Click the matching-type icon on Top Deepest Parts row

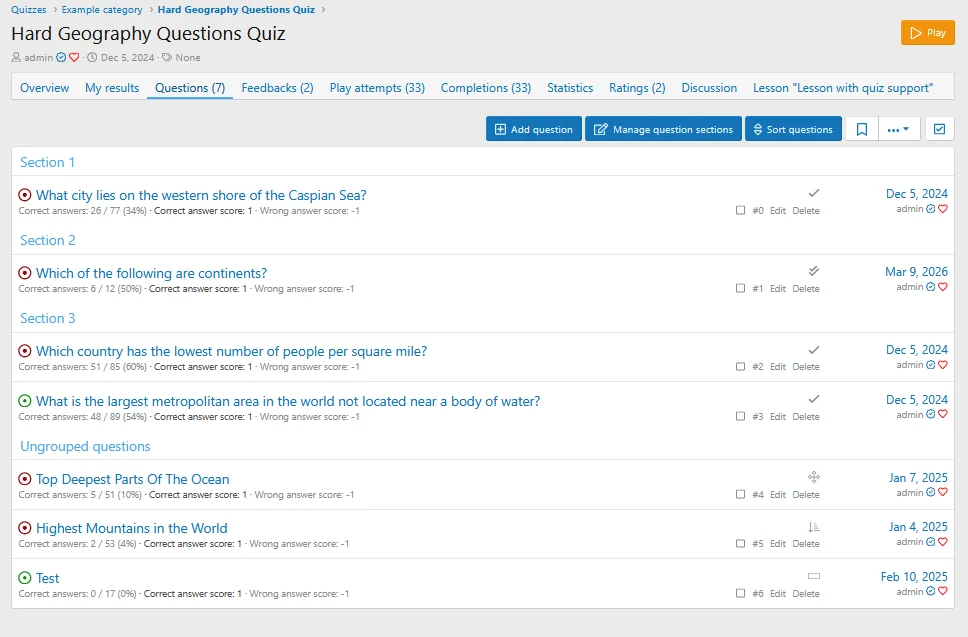(814, 477)
